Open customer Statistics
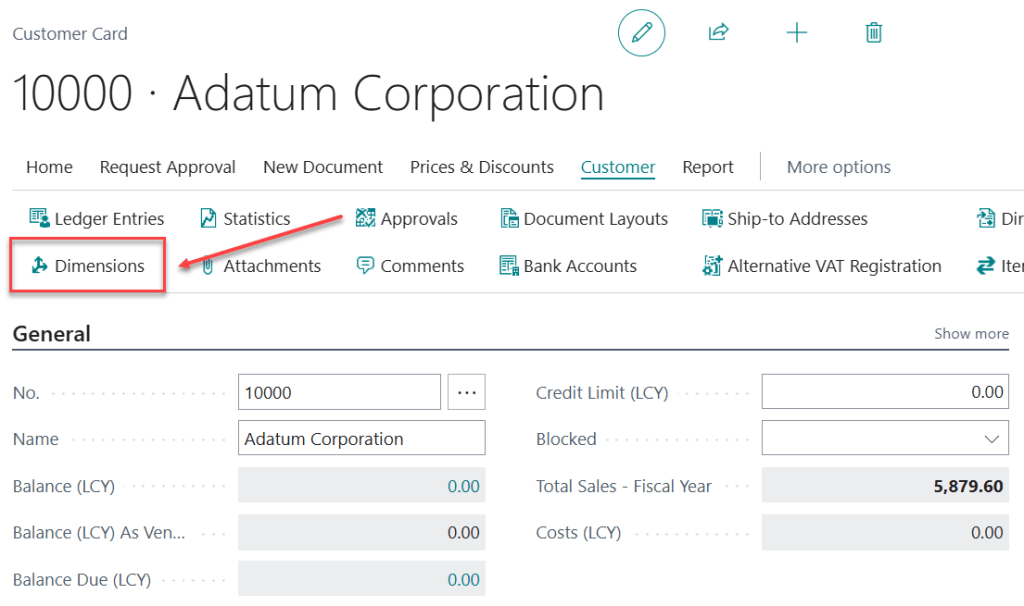The width and height of the screenshot is (1024, 606). click(x=244, y=218)
